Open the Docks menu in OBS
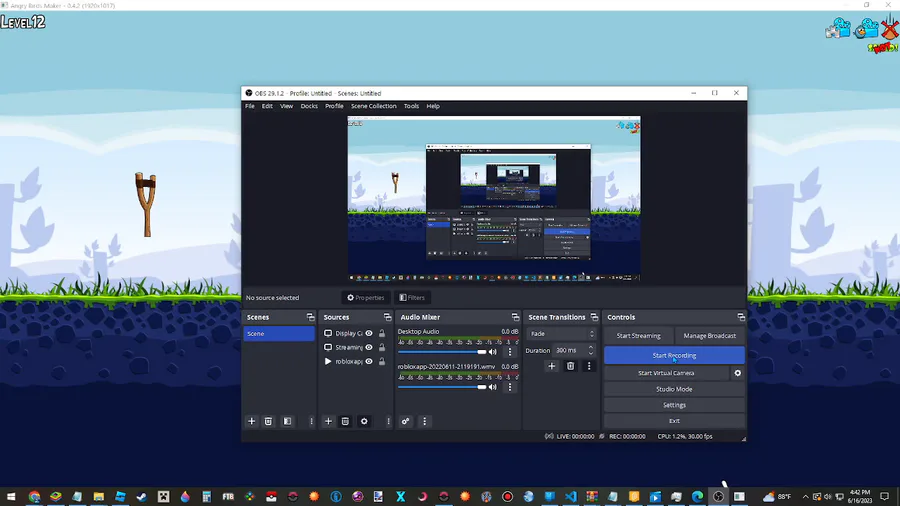Image resolution: width=900 pixels, height=506 pixels. pyautogui.click(x=309, y=106)
